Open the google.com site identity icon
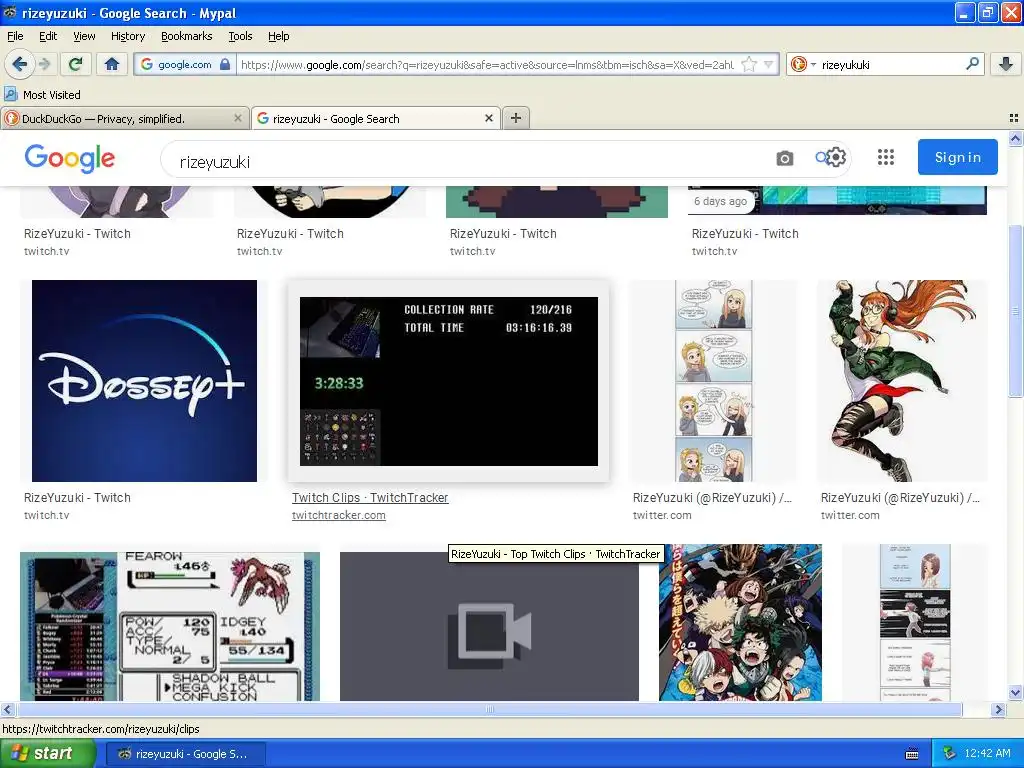The image size is (1024, 768). [x=185, y=65]
